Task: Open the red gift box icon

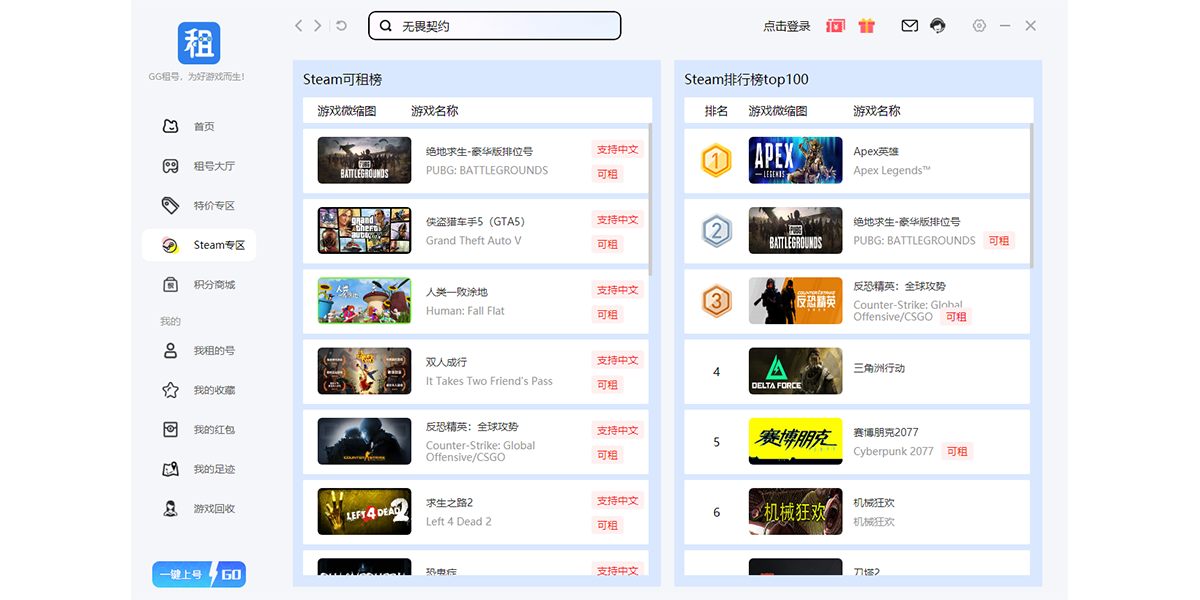Action: [867, 26]
